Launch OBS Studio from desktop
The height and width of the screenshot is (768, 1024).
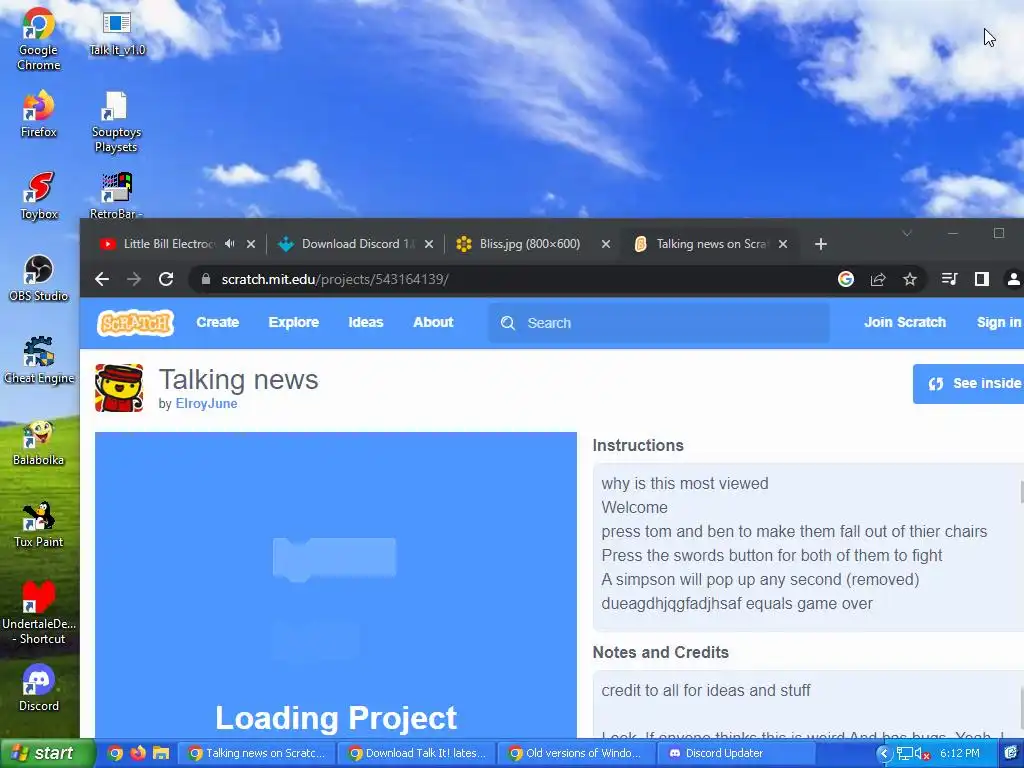click(x=39, y=279)
